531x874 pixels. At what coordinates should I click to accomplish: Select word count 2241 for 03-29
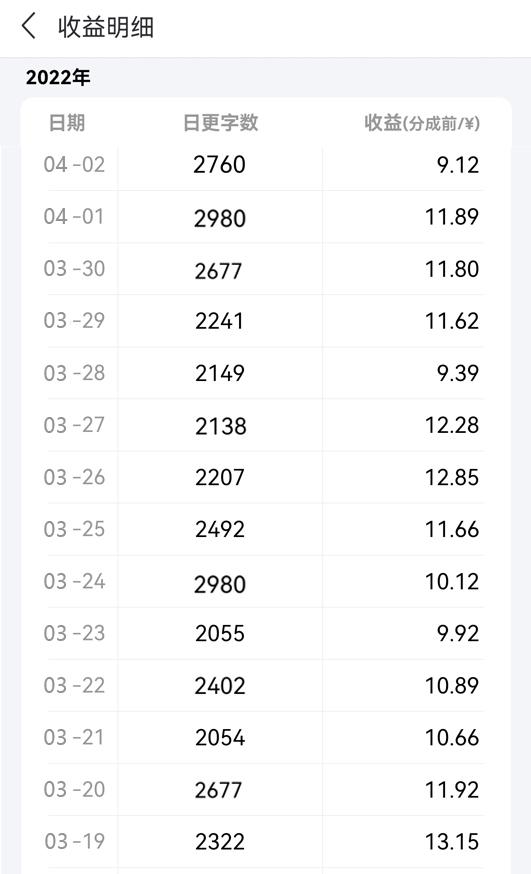pyautogui.click(x=220, y=321)
